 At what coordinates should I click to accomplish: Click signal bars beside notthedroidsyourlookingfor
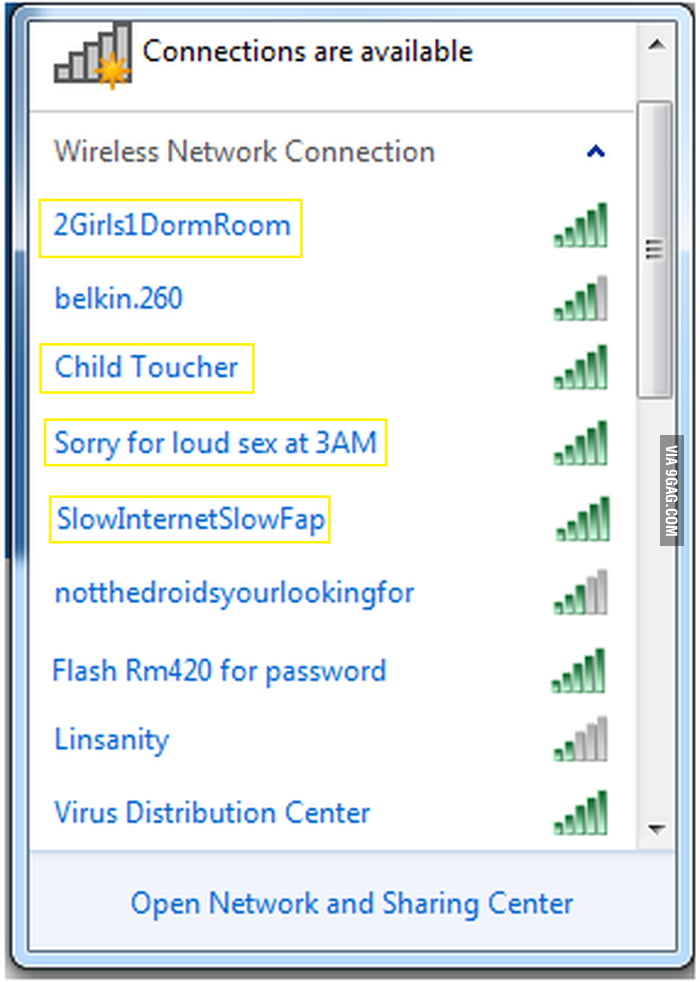580,592
